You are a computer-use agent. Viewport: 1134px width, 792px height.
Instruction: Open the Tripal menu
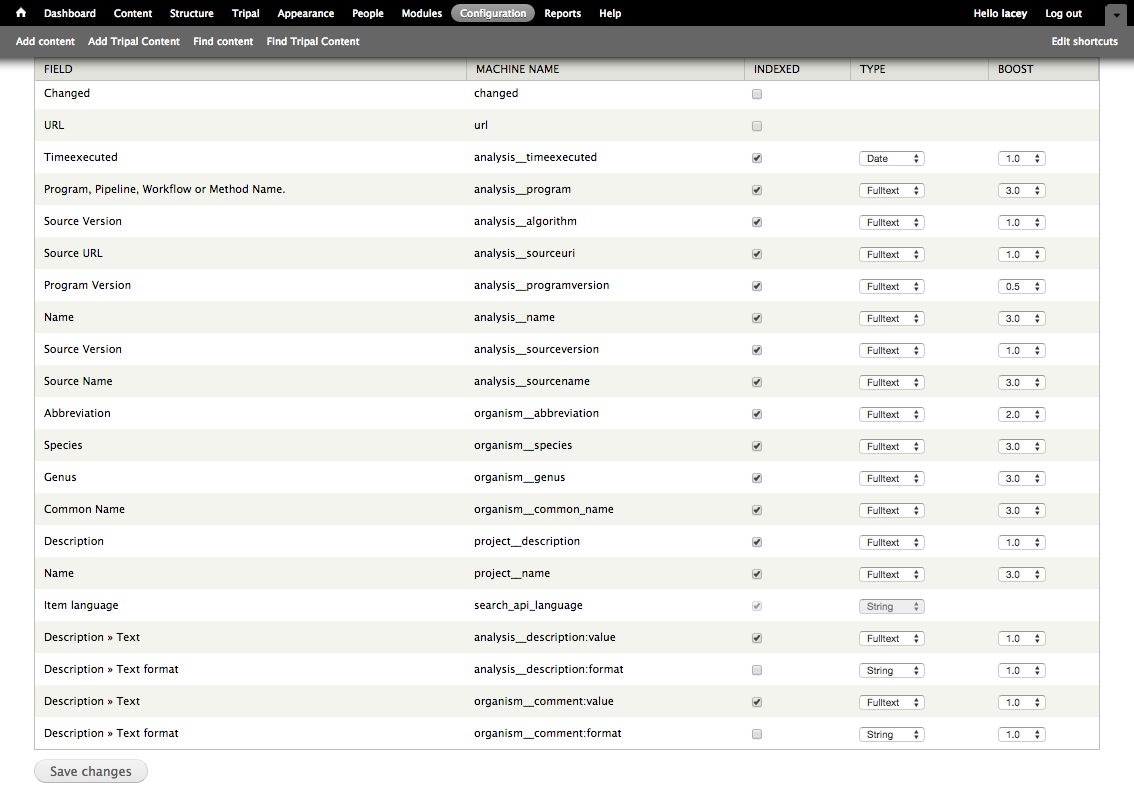click(245, 13)
